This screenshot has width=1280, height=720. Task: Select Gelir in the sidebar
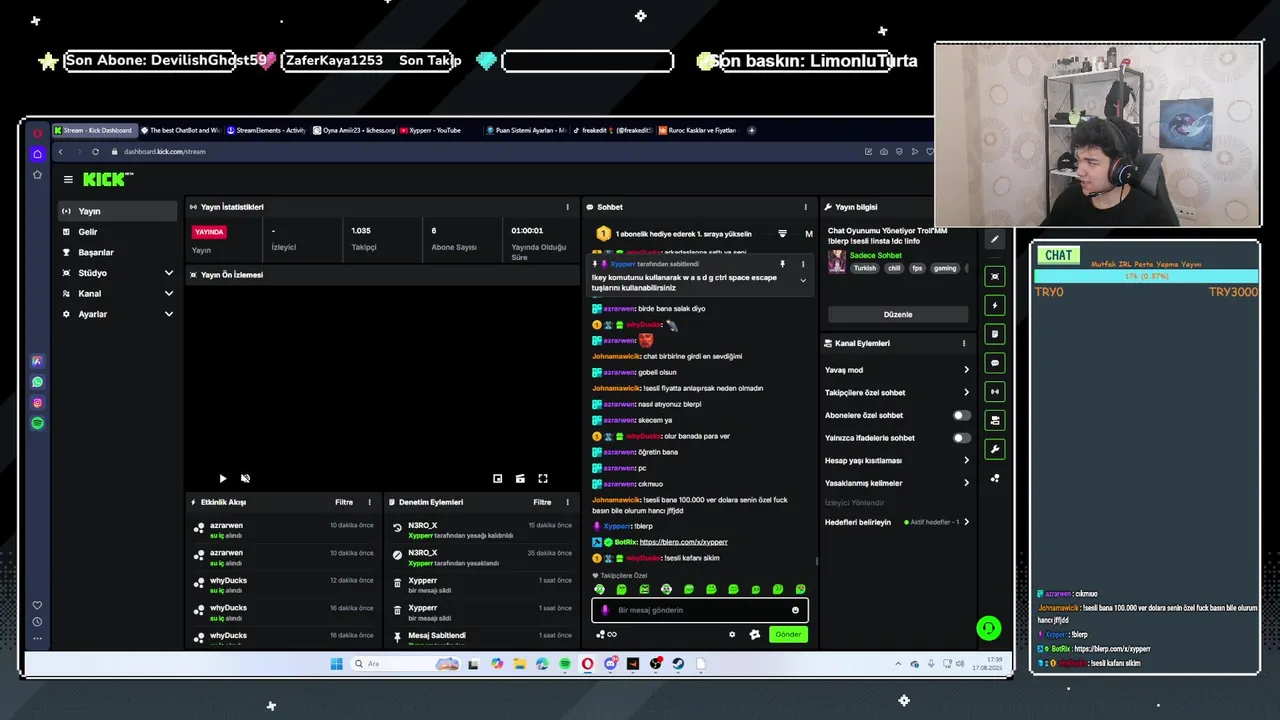(x=117, y=232)
